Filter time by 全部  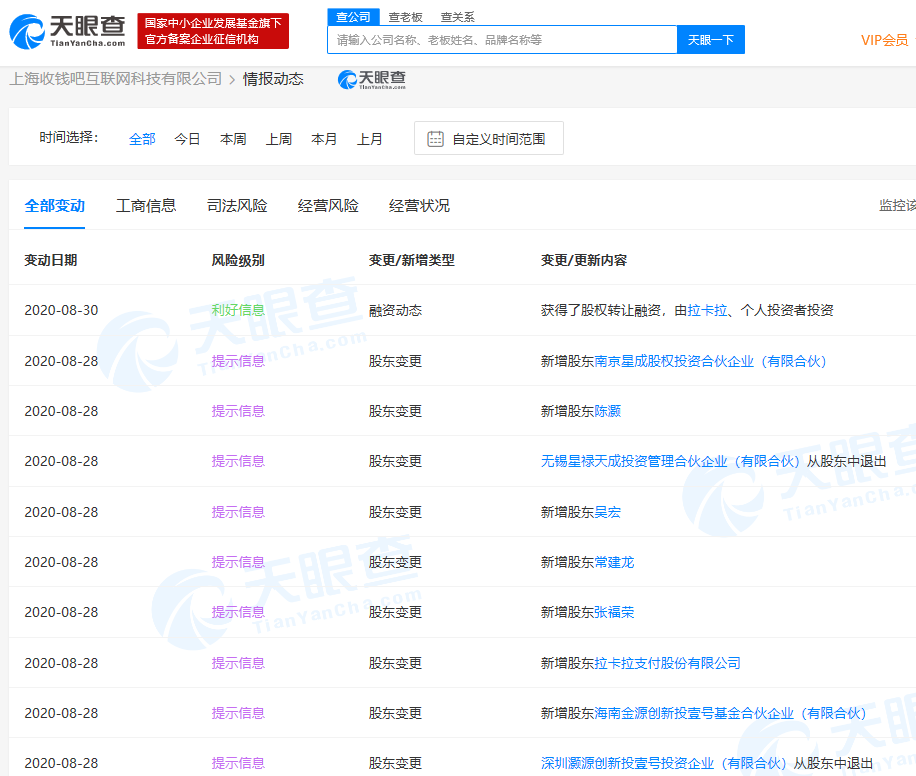point(142,139)
